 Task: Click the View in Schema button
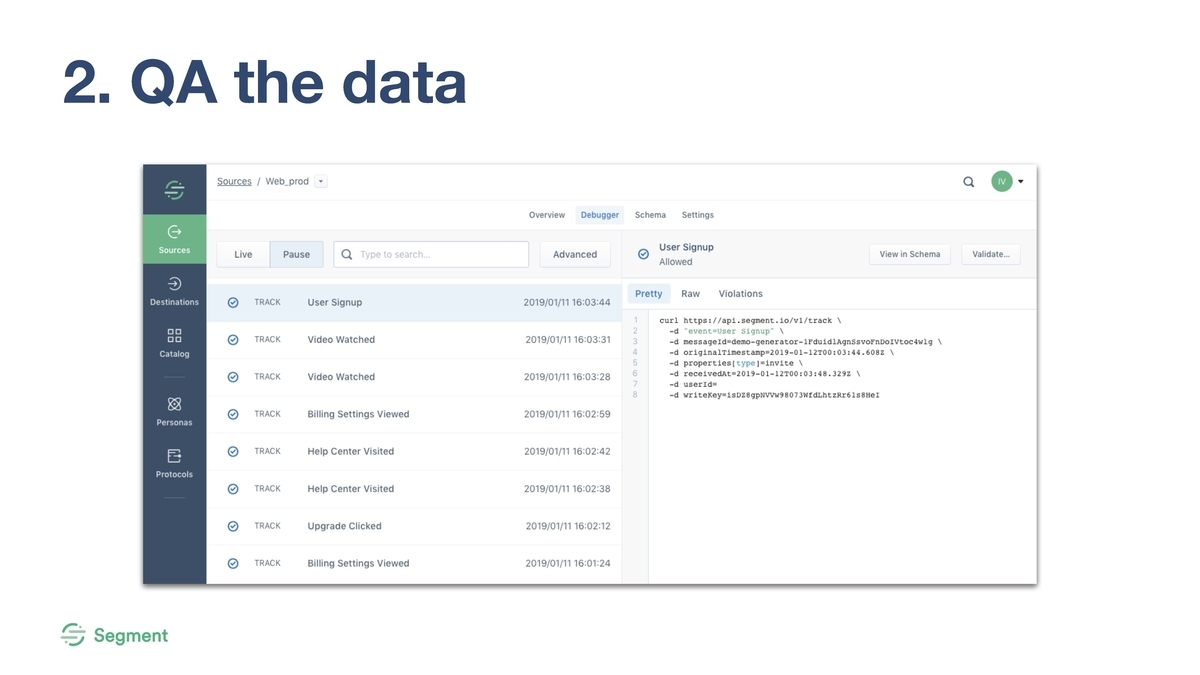910,254
